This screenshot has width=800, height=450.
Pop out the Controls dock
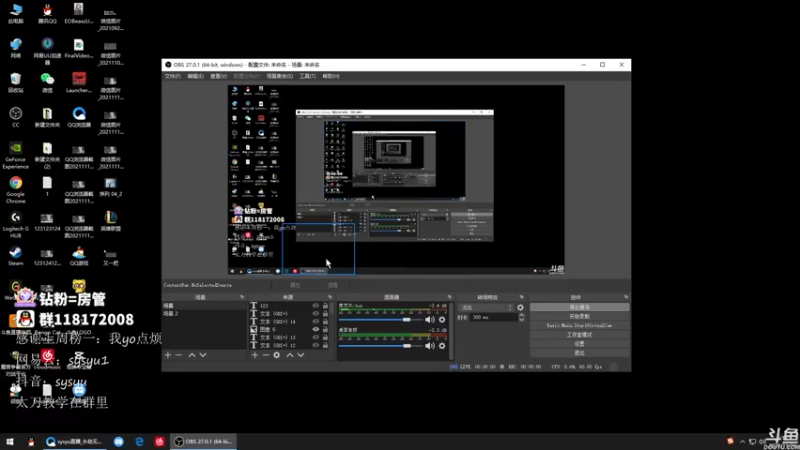pyautogui.click(x=626, y=297)
